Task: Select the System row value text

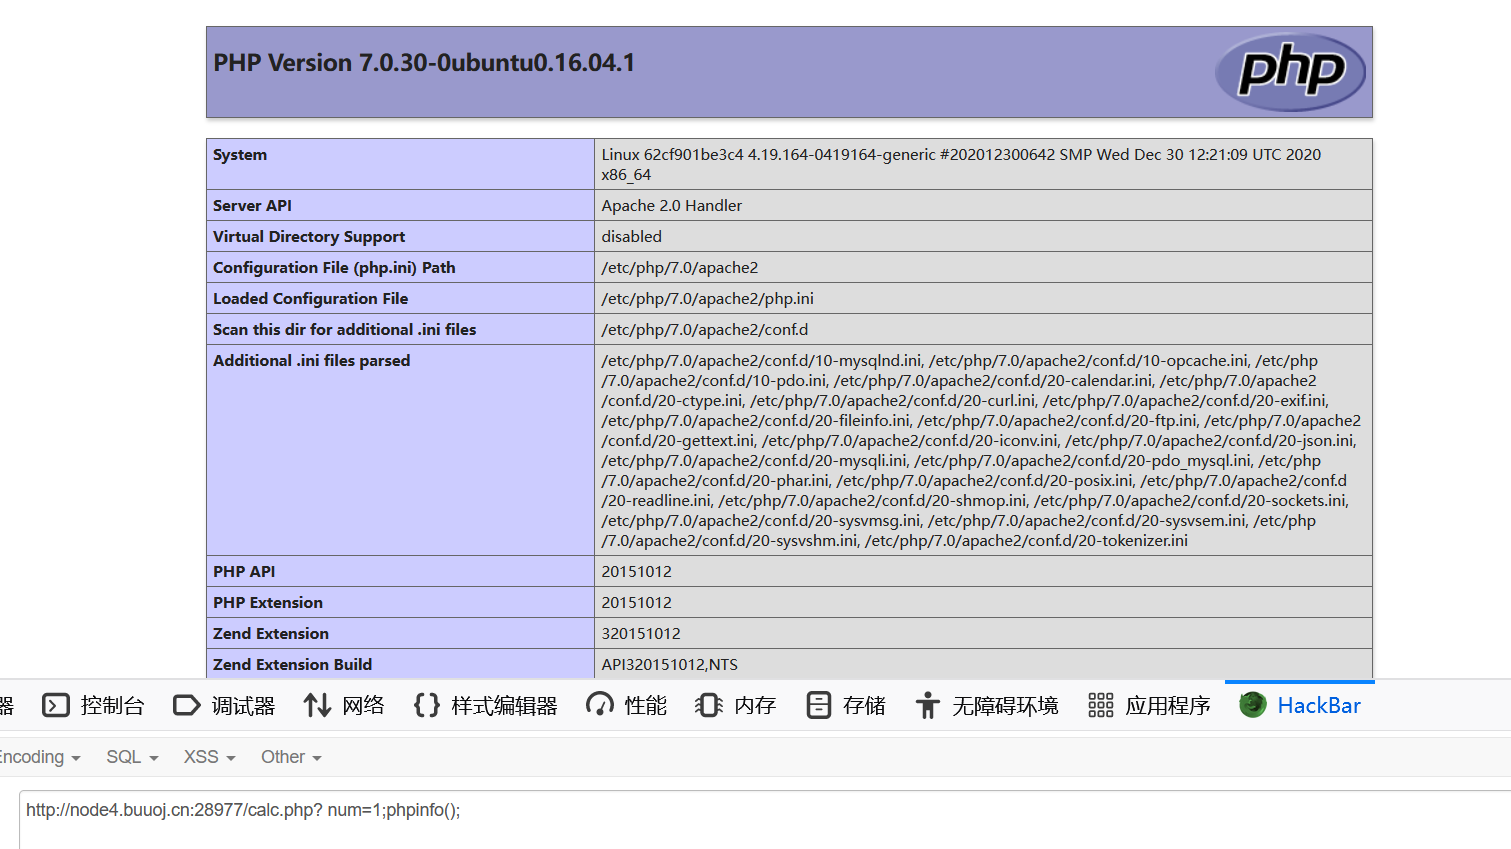Action: [x=960, y=164]
